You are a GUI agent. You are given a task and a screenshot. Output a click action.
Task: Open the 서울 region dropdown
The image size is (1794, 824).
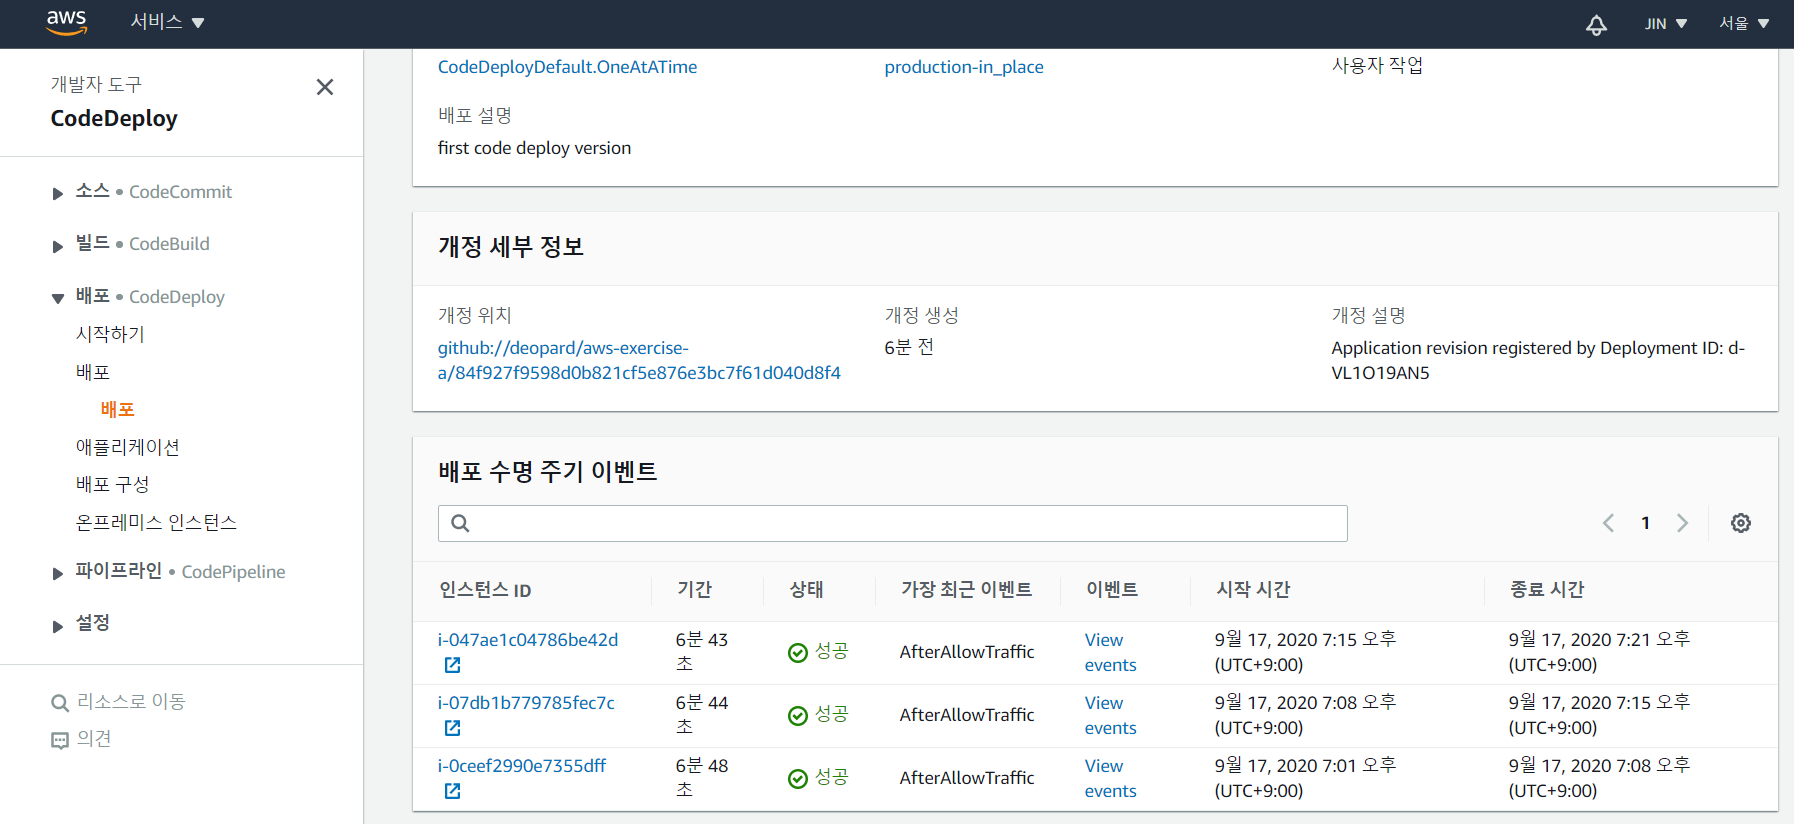pyautogui.click(x=1743, y=23)
